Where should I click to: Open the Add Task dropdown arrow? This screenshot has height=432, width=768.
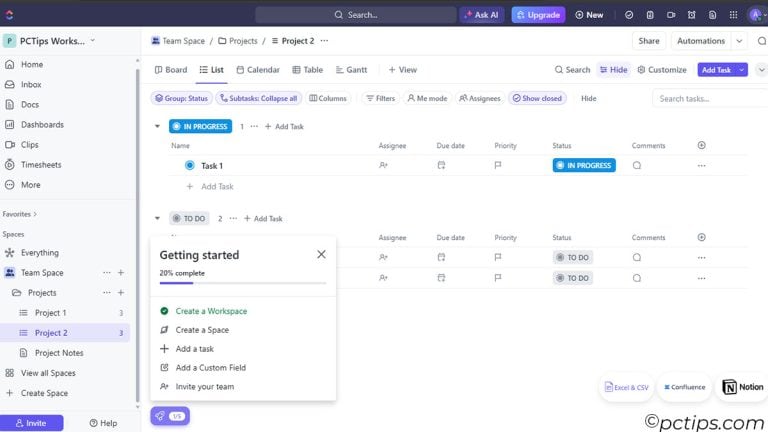coord(742,70)
